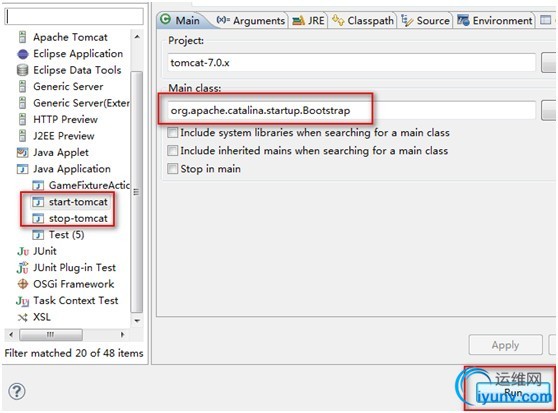The width and height of the screenshot is (558, 413).
Task: Click the Test (5) config icon
Action: (38, 234)
